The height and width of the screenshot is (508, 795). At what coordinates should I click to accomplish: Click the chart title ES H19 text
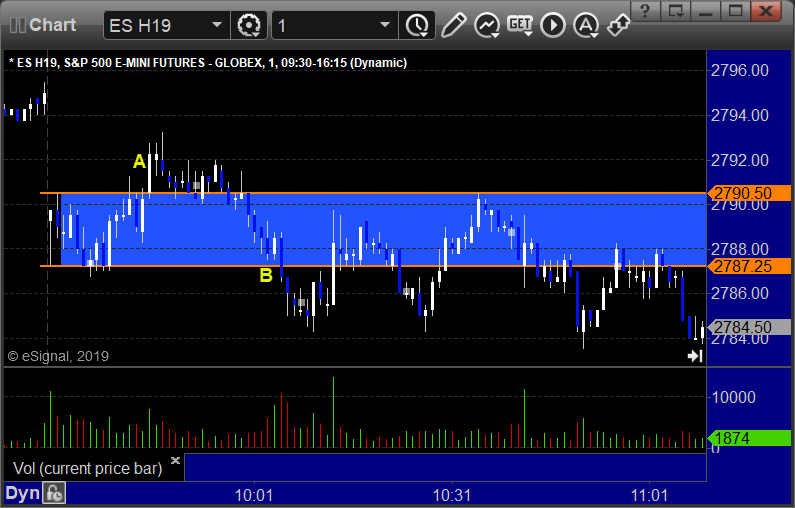208,63
